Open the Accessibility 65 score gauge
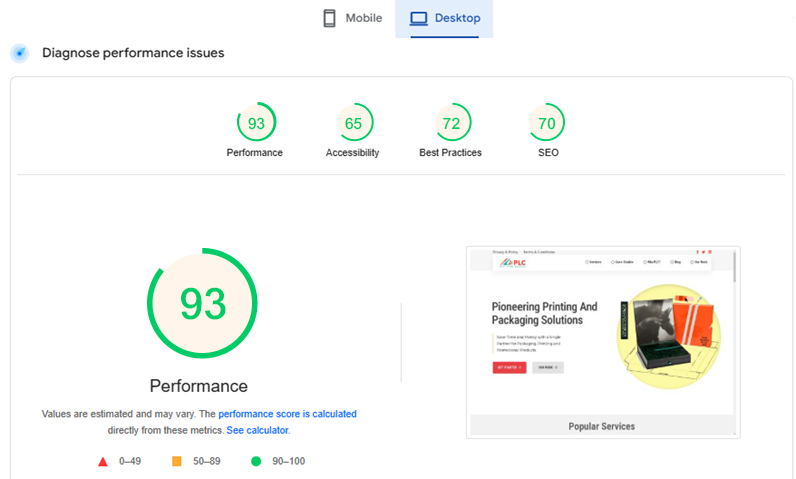This screenshot has width=796, height=479. (x=353, y=122)
